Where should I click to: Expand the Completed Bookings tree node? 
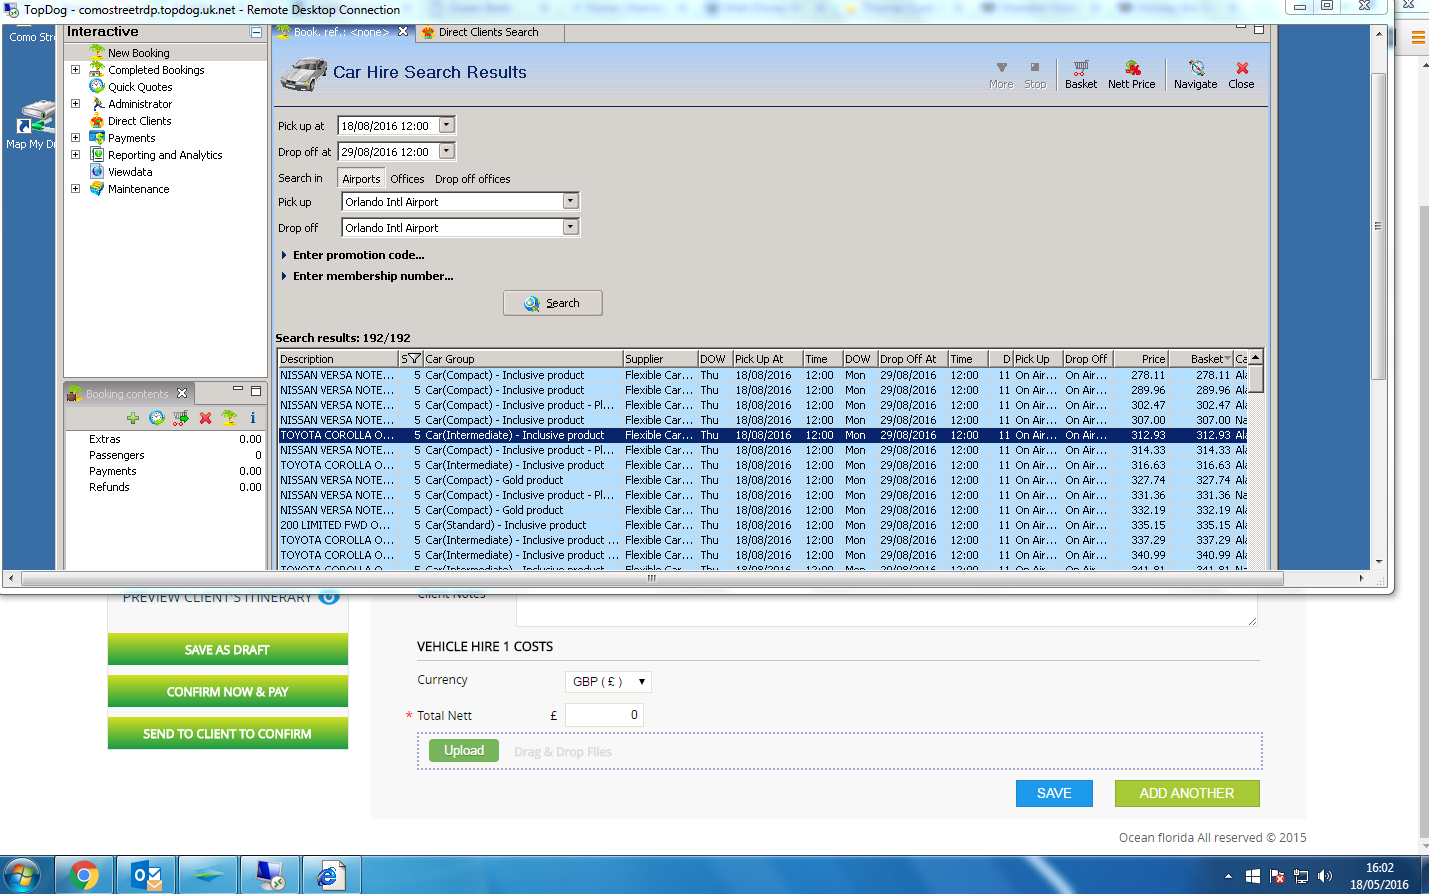point(75,70)
